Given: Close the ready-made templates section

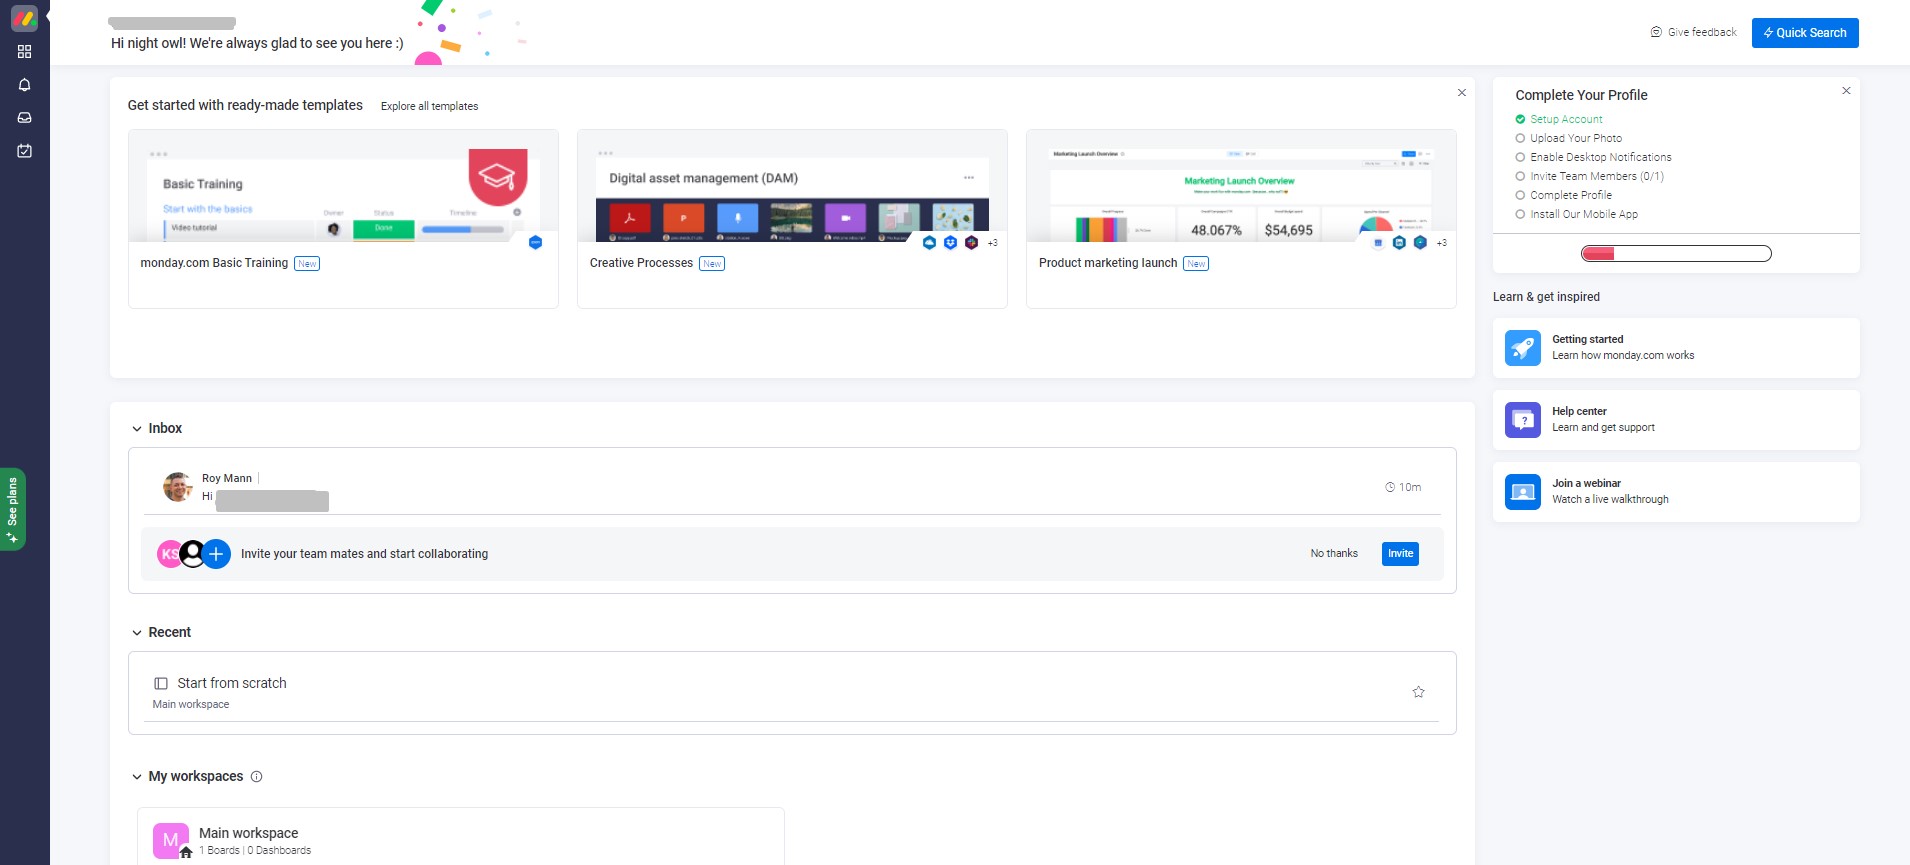Looking at the screenshot, I should click(x=1462, y=92).
